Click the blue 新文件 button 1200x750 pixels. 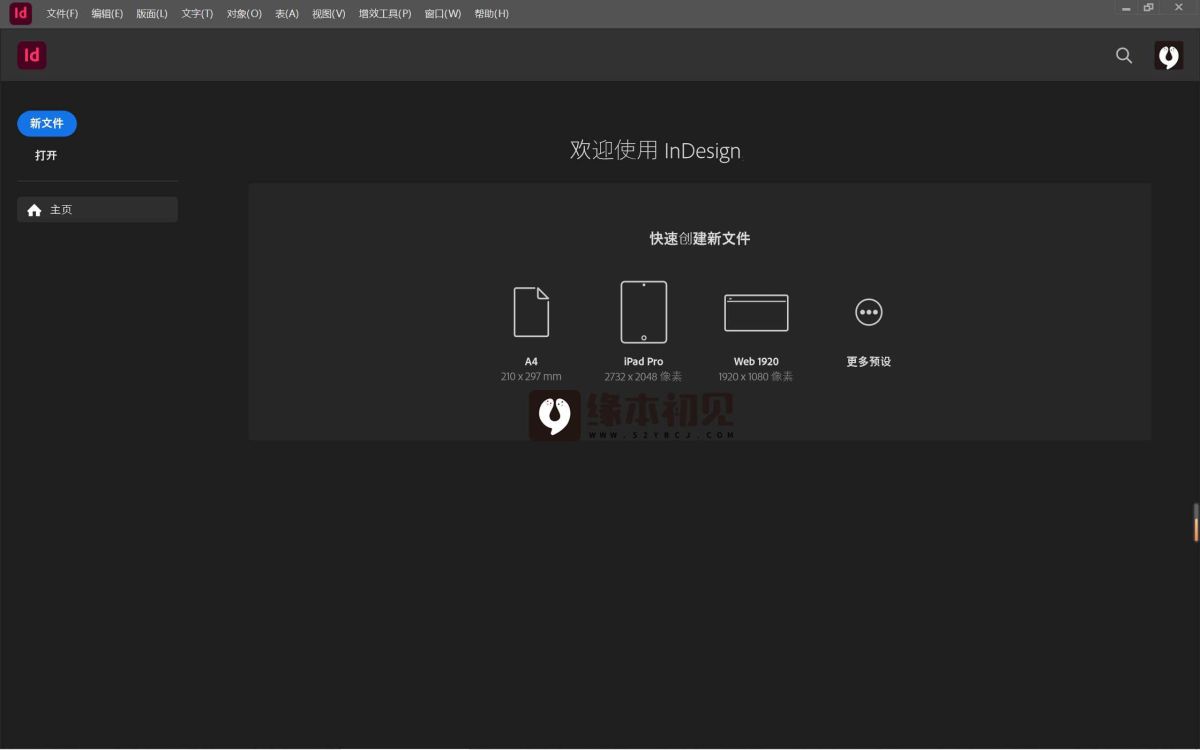coord(47,124)
